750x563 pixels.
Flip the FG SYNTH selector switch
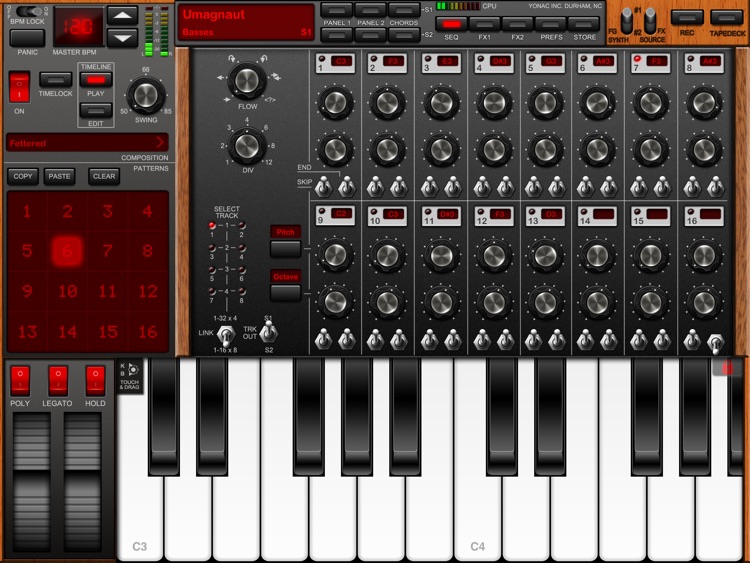coord(626,21)
